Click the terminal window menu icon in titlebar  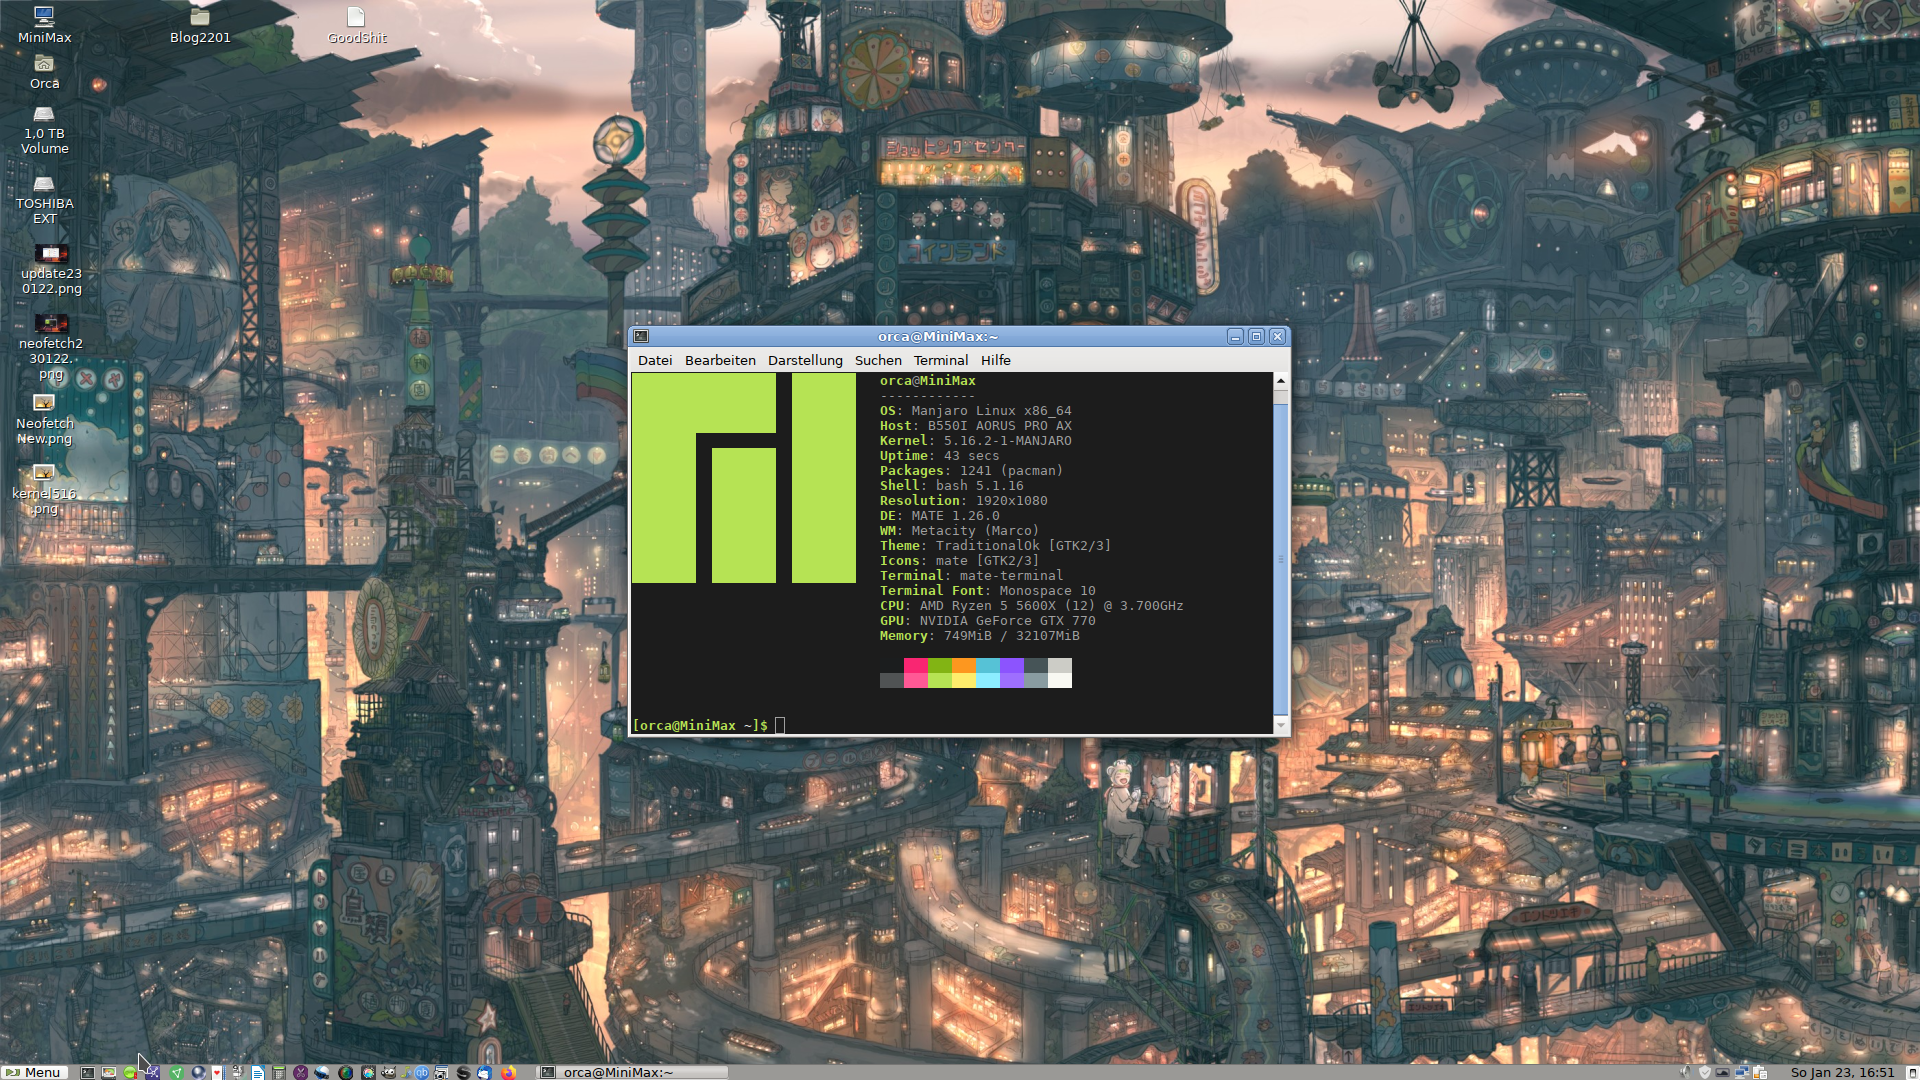pos(642,337)
